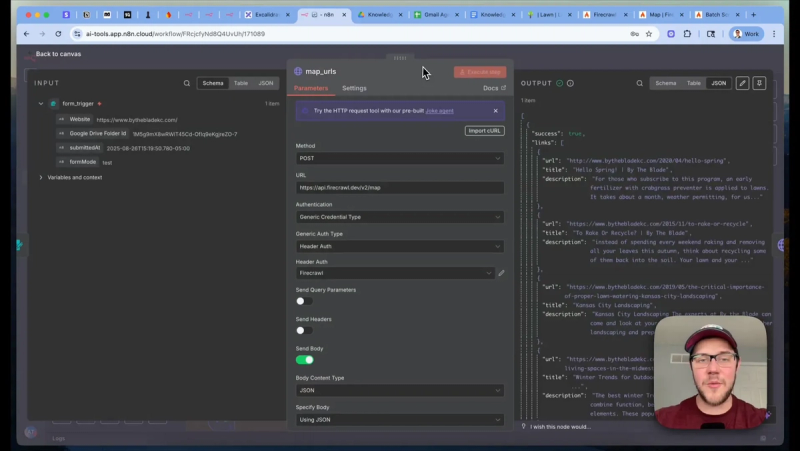Pin the output data

[759, 83]
